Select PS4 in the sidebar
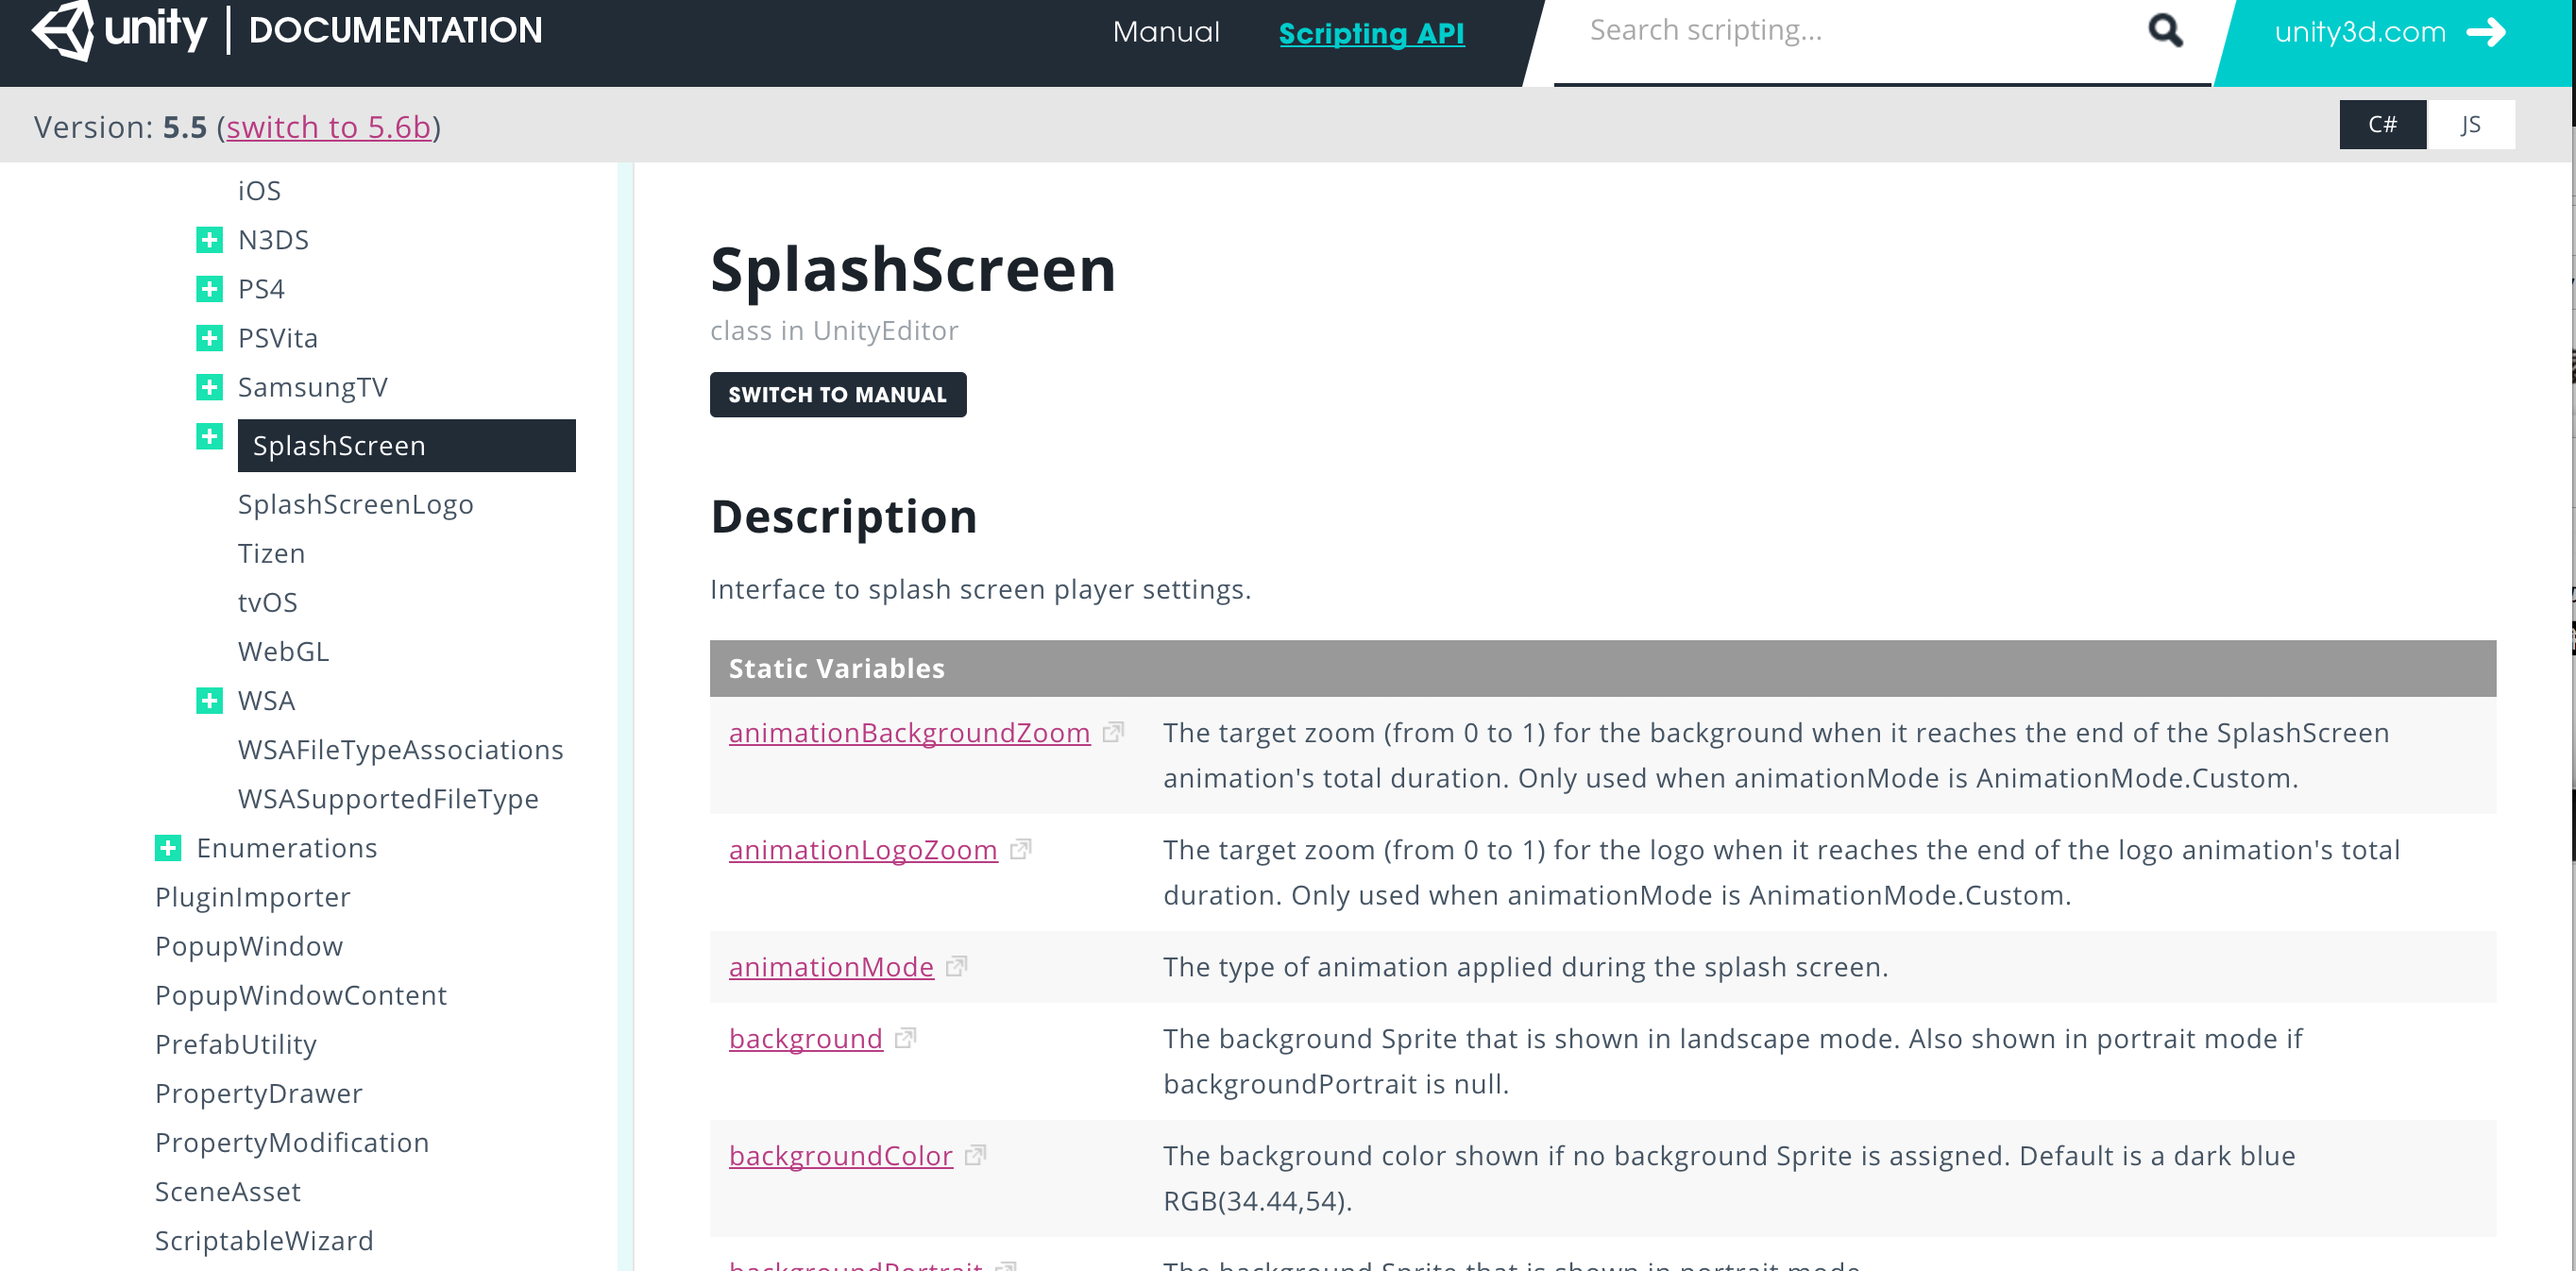This screenshot has height=1271, width=2576. [261, 289]
